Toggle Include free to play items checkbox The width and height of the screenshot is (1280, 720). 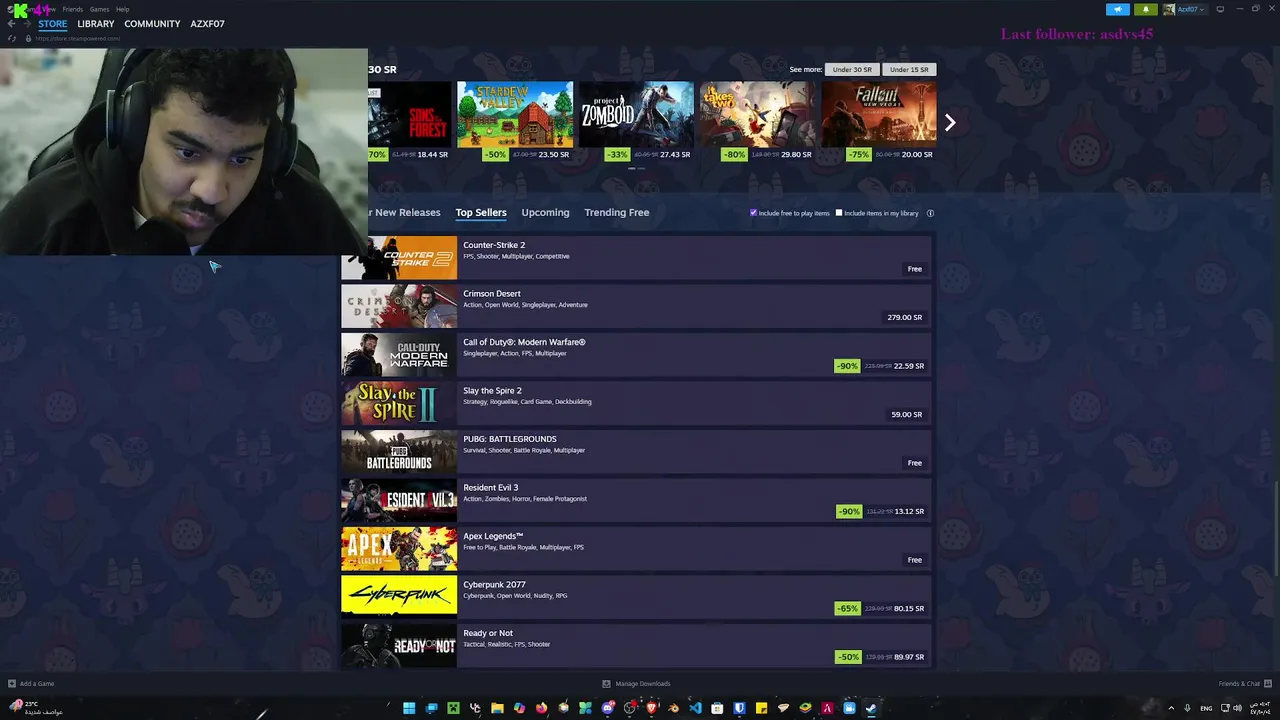(x=754, y=213)
